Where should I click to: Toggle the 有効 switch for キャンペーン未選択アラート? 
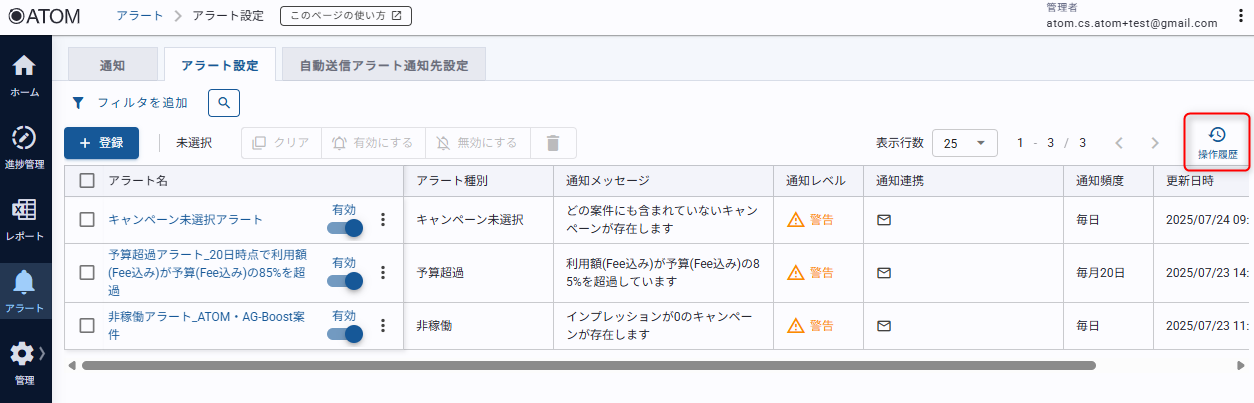tap(345, 226)
